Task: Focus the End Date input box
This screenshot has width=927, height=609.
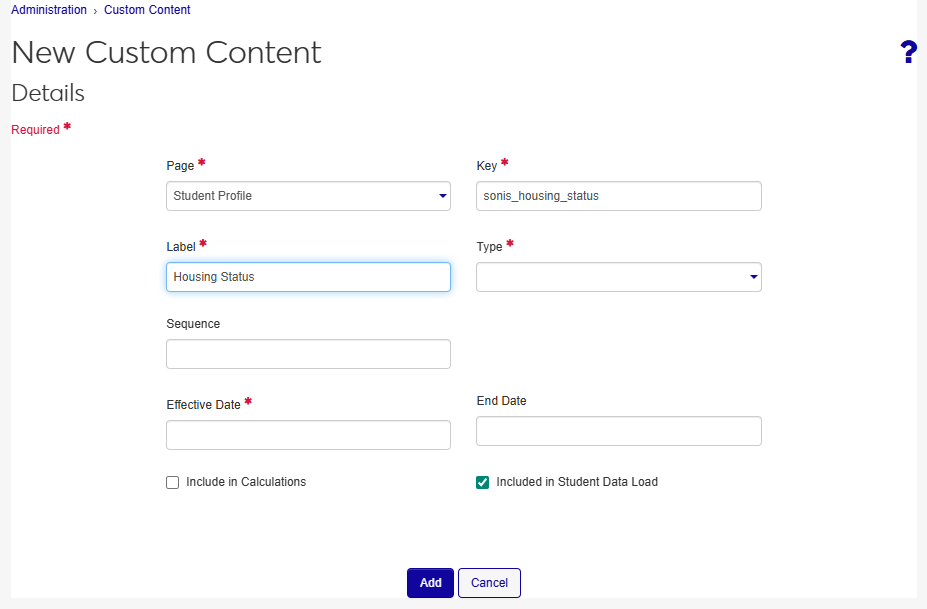Action: pyautogui.click(x=618, y=431)
